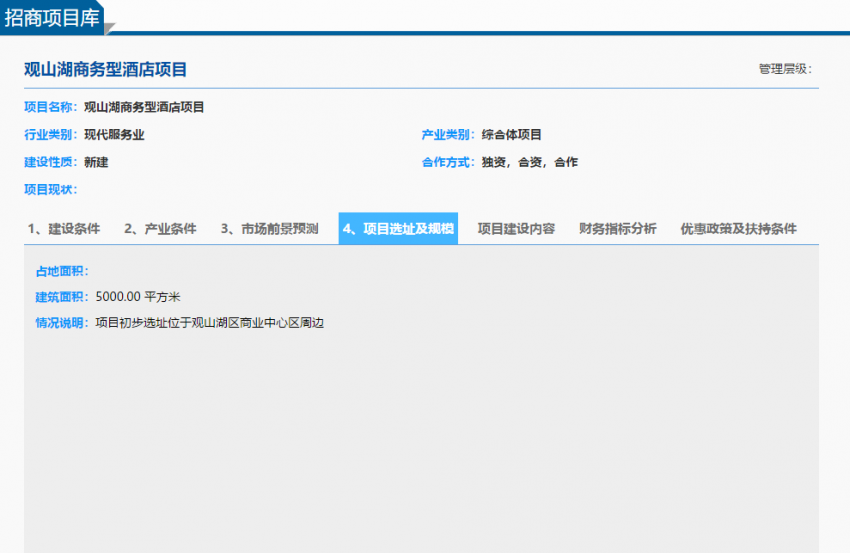Click the active 4、项目选址及规模 tab
This screenshot has height=553, width=850.
(398, 229)
